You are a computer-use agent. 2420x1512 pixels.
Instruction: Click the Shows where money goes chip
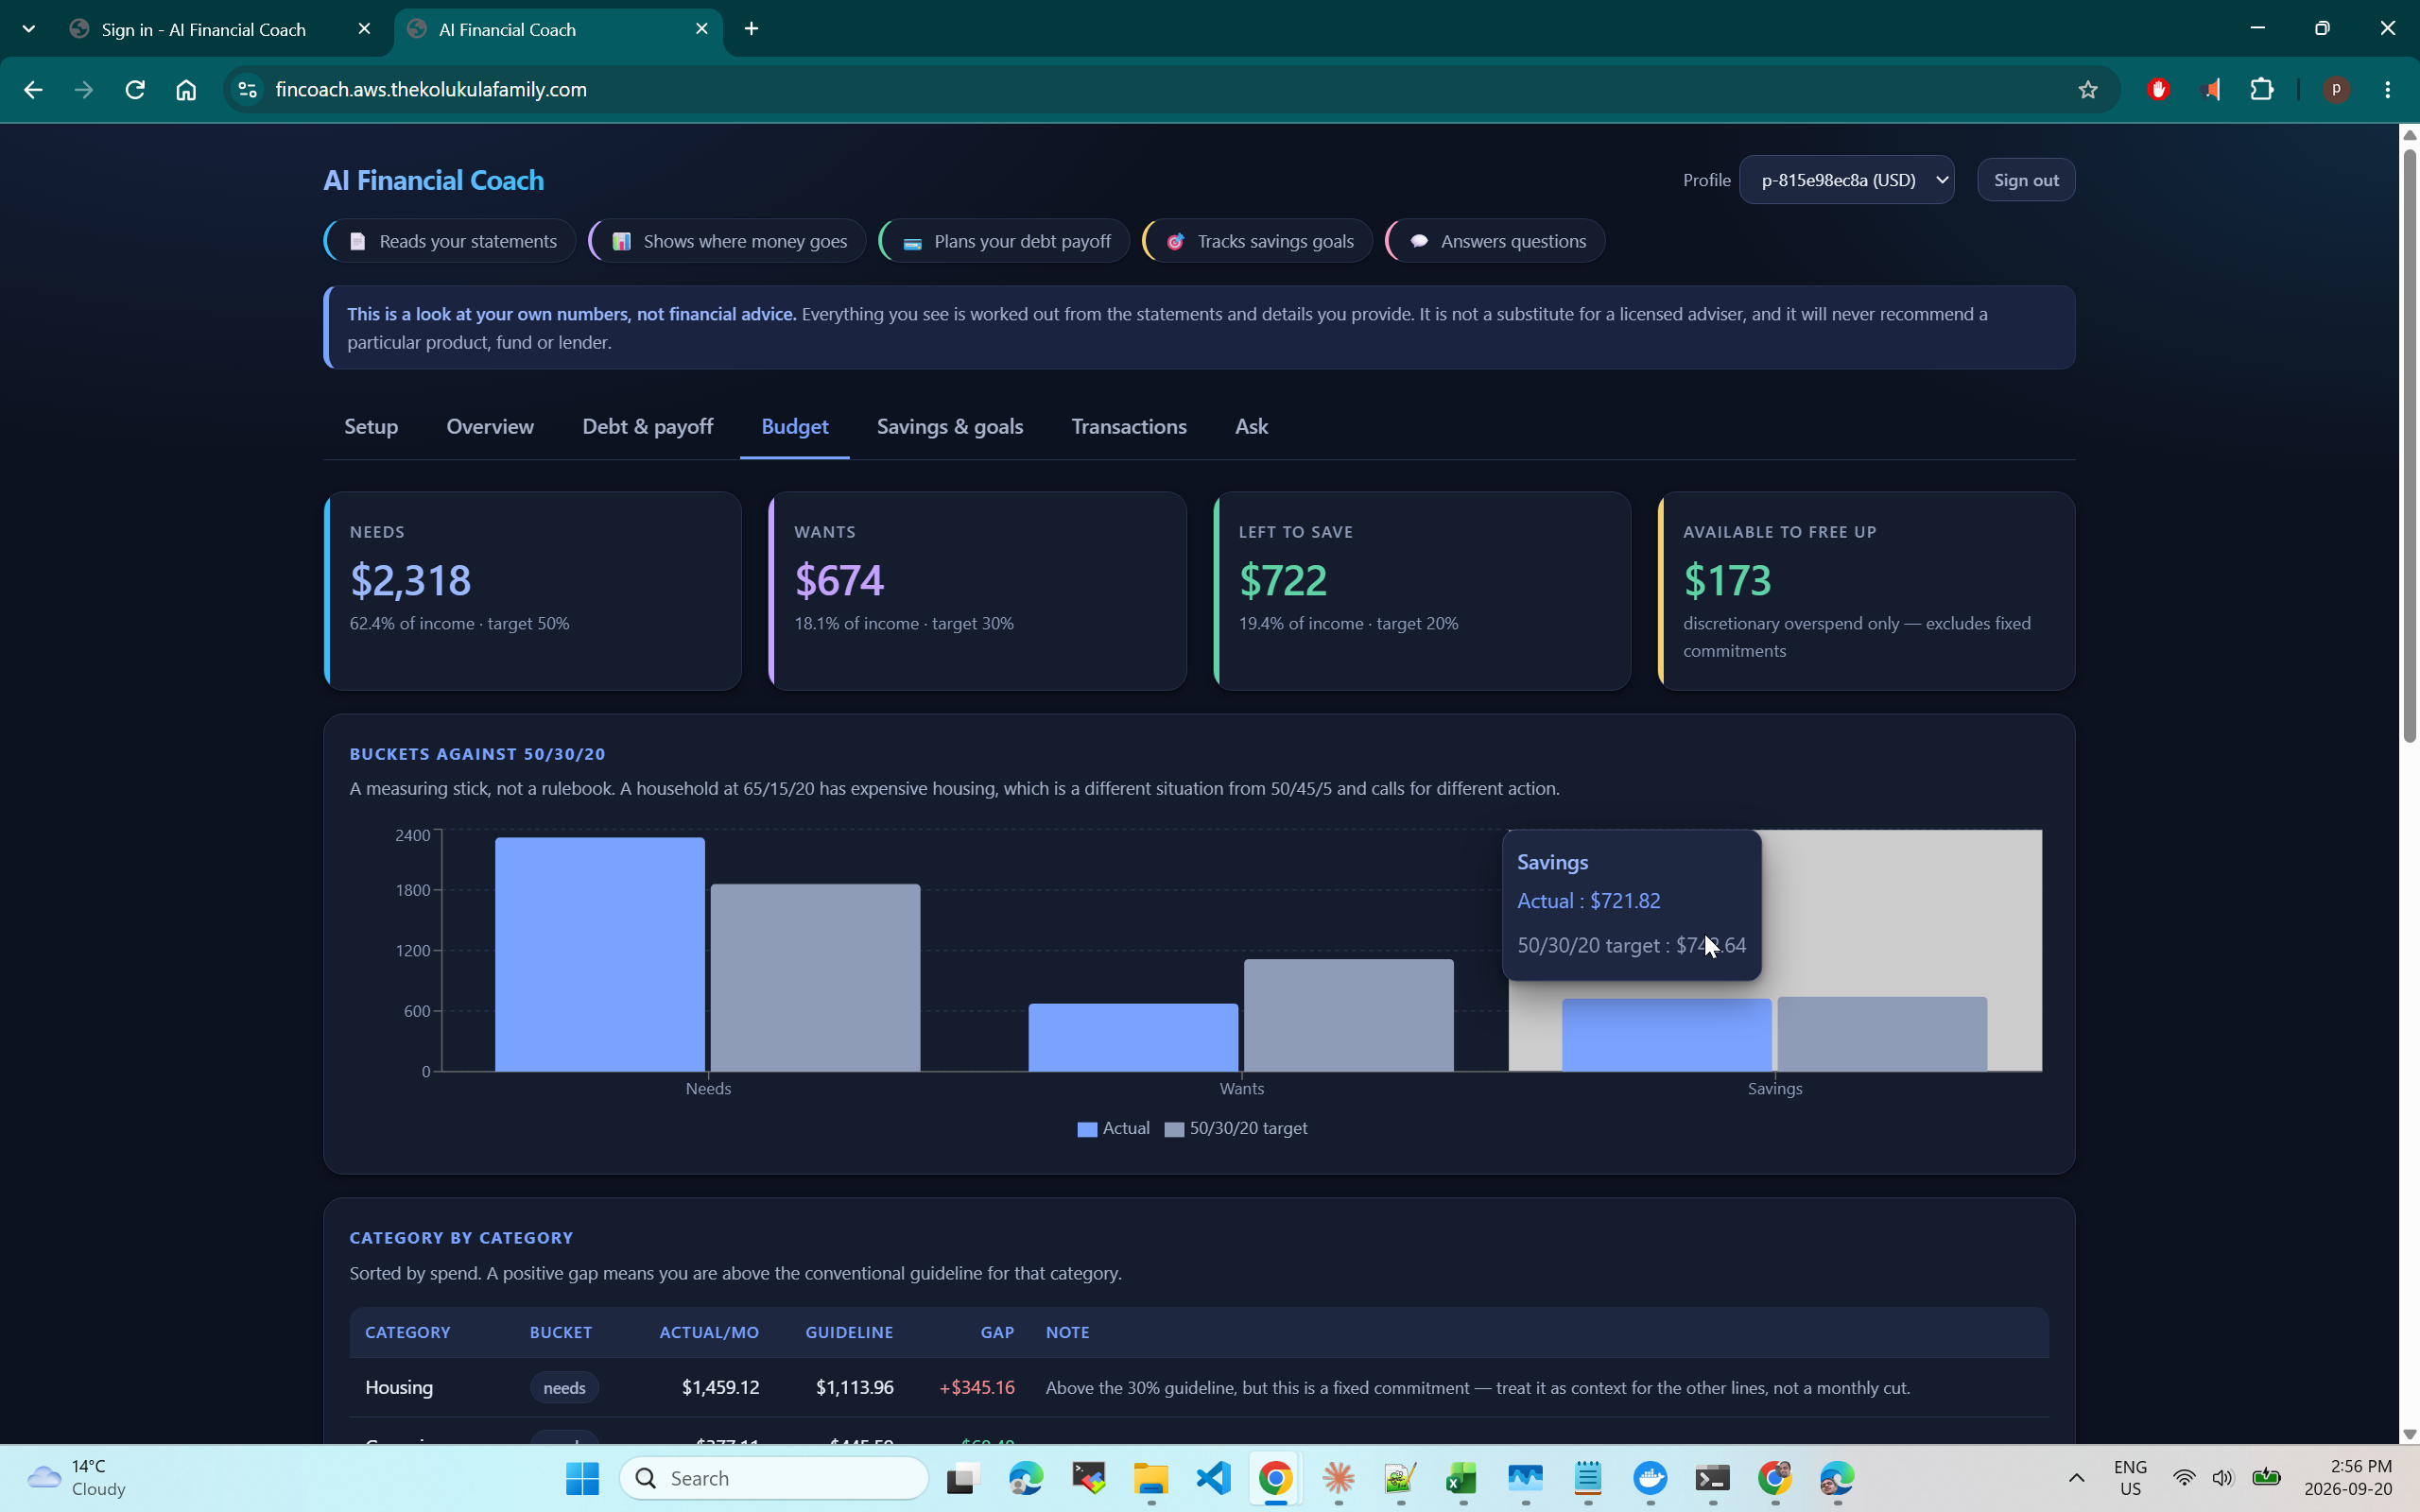click(x=727, y=241)
